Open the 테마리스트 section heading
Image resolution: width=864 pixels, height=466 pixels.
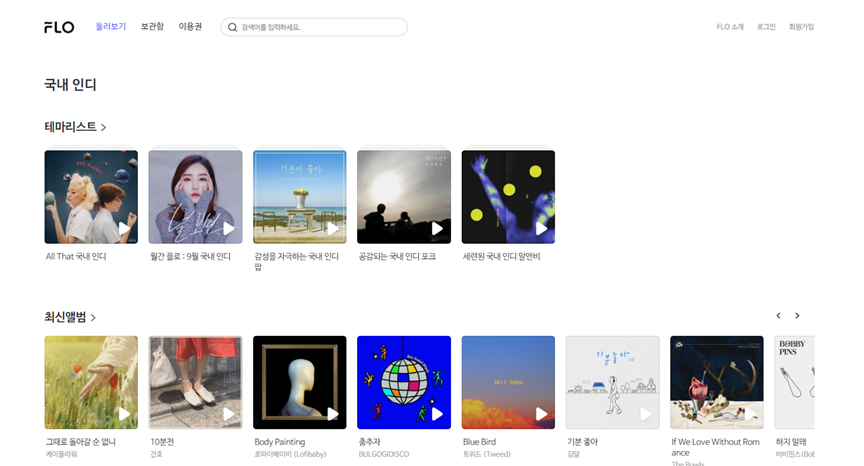tap(71, 127)
